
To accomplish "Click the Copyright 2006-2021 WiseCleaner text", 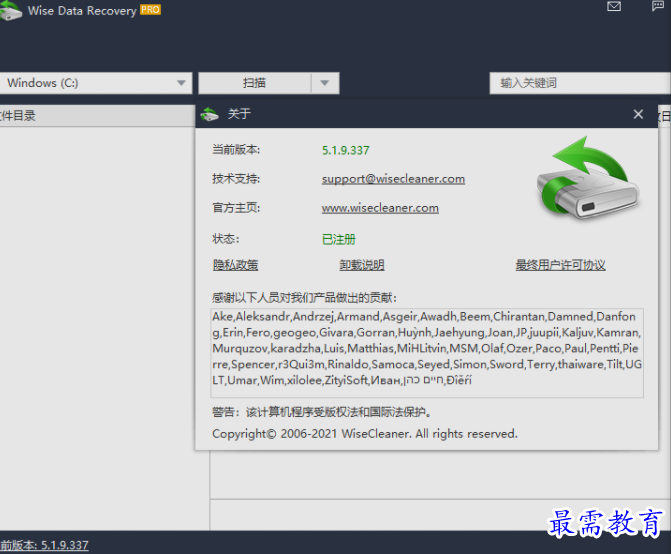I will click(x=365, y=434).
